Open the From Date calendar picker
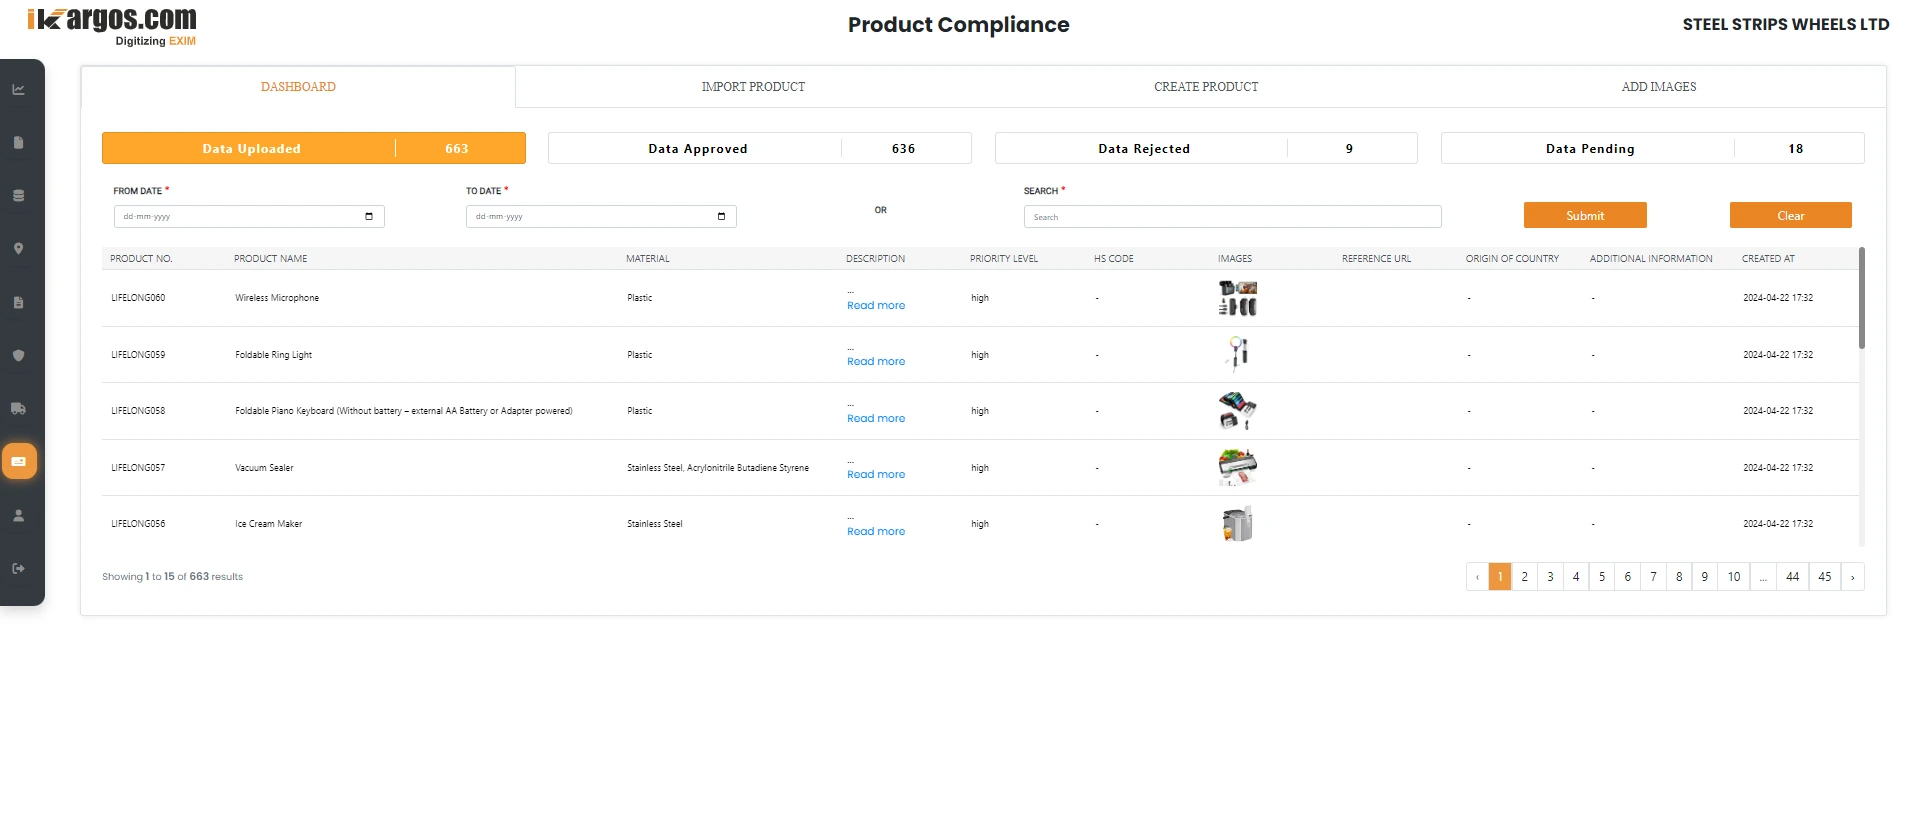The width and height of the screenshot is (1918, 816). pyautogui.click(x=369, y=217)
